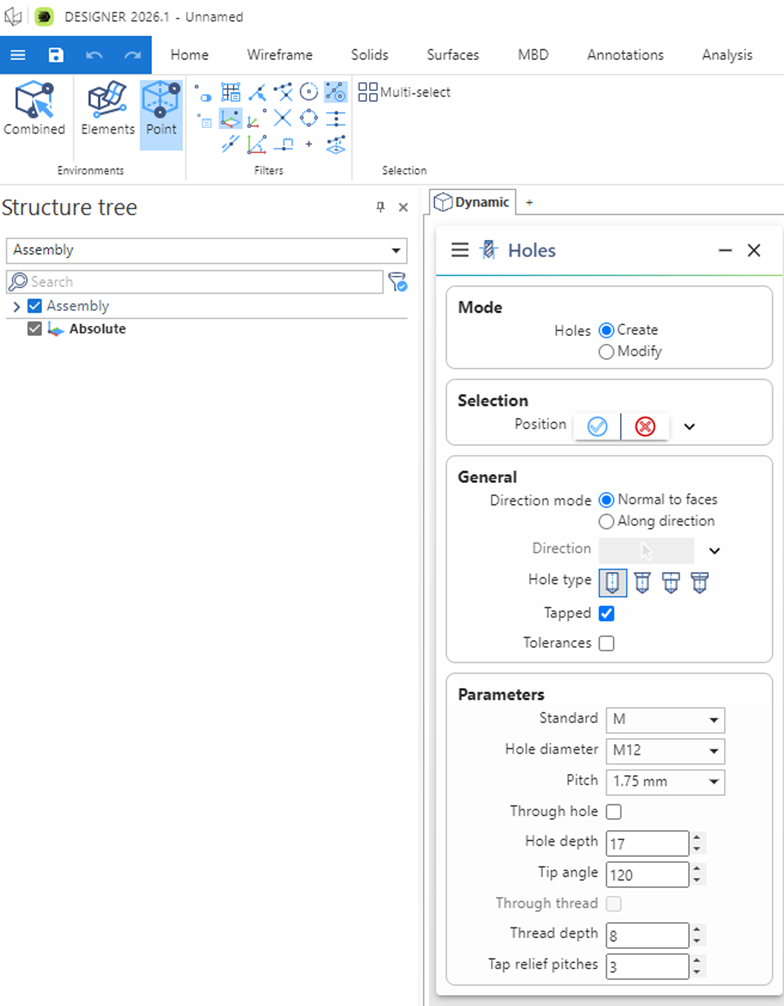
Task: Select the Combined environment tool
Action: [34, 109]
